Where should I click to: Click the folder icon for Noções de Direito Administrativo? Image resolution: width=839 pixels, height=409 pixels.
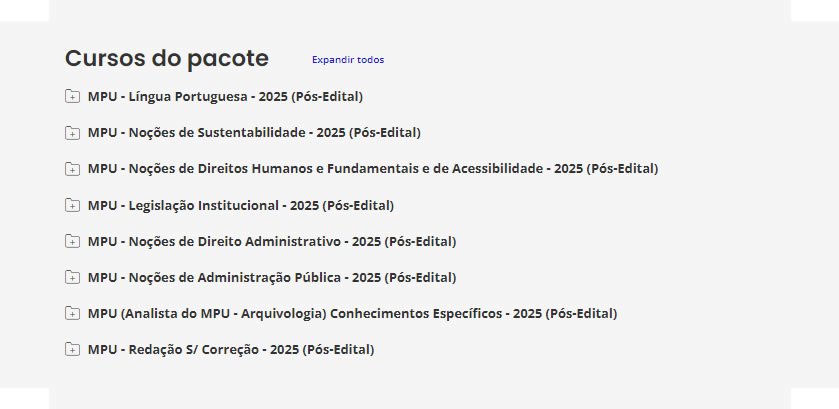(72, 242)
